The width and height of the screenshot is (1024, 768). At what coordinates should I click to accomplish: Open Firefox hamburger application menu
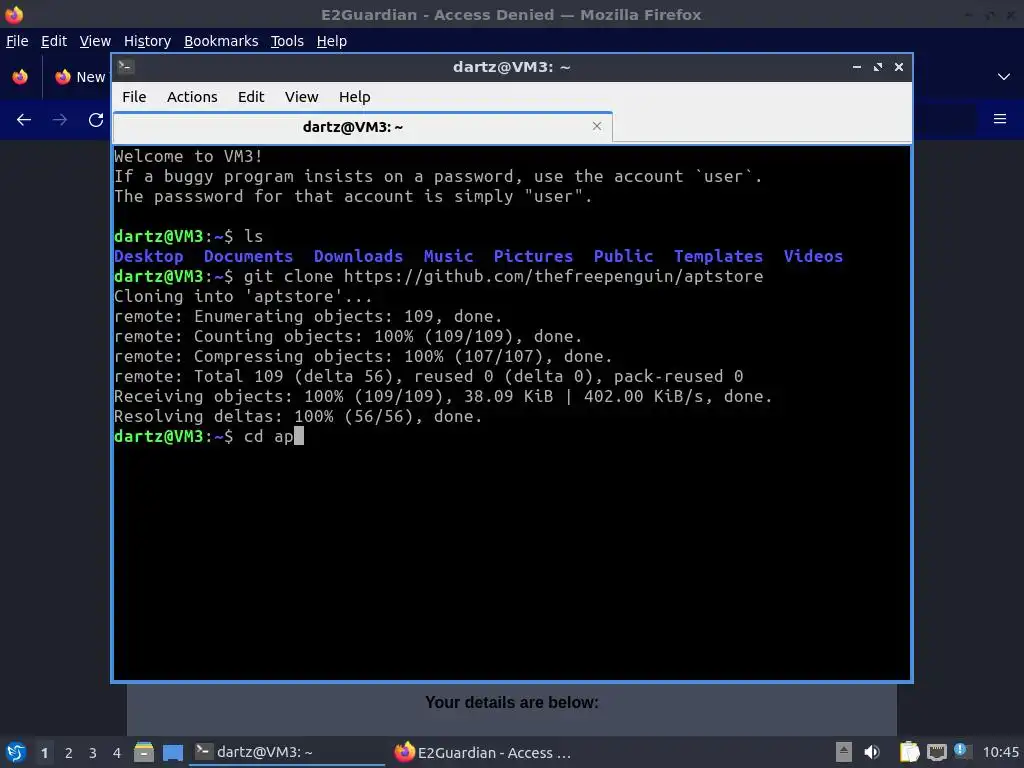[1000, 119]
